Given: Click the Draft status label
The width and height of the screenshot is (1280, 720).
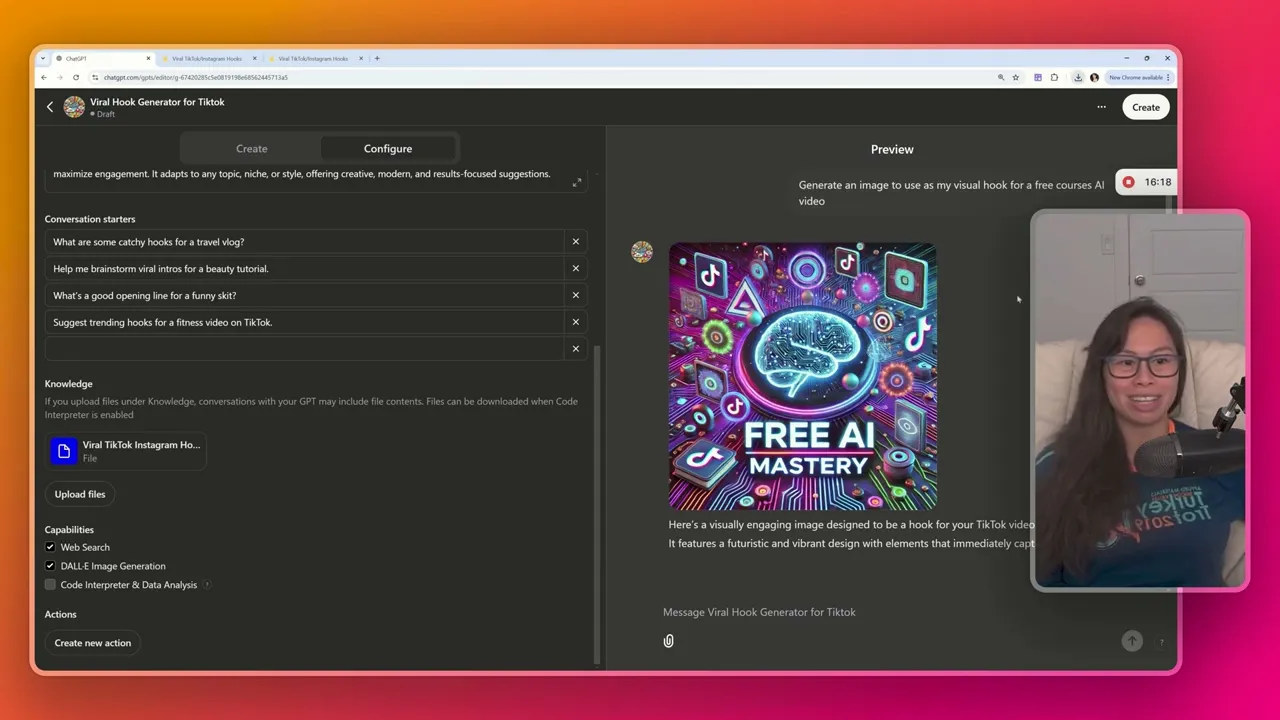Looking at the screenshot, I should (x=106, y=114).
